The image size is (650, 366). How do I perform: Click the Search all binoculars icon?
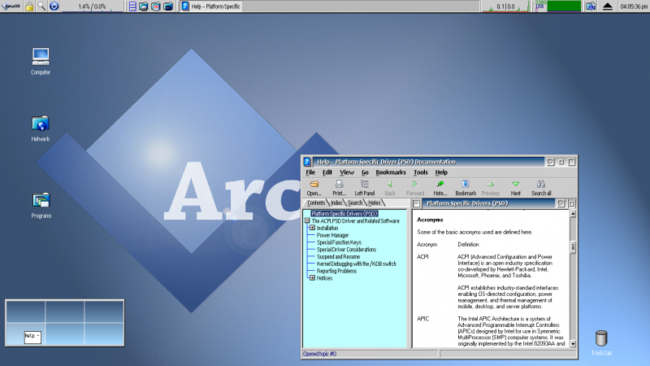pos(541,184)
